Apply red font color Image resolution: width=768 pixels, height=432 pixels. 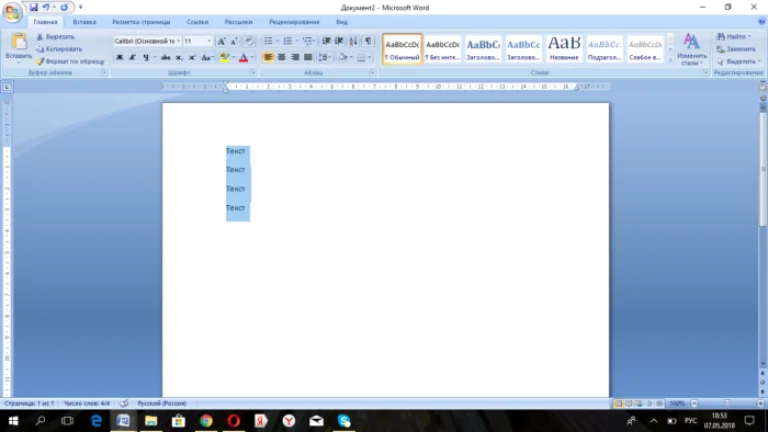pos(243,57)
